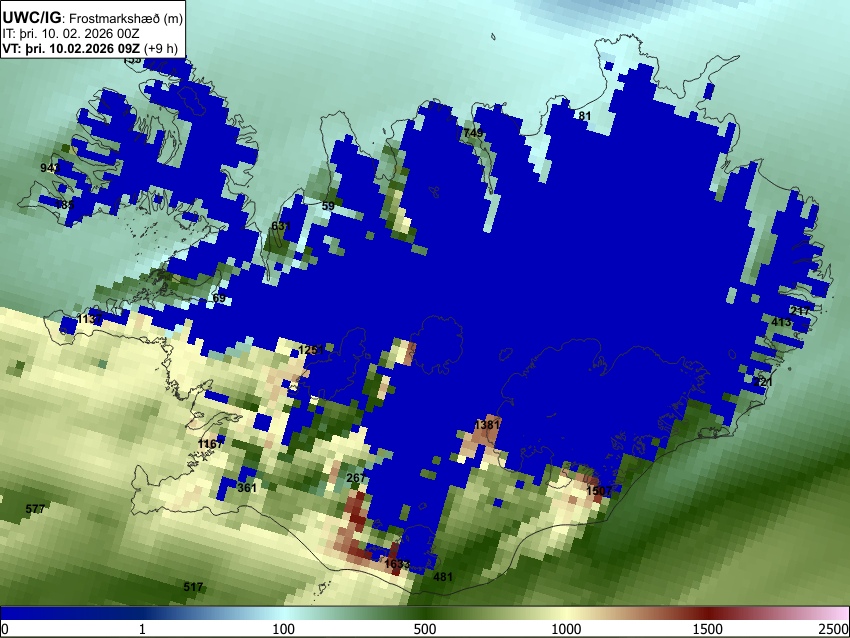Screen dimensions: 850x638
Task: Click the 631 value on the map
Action: (x=281, y=226)
